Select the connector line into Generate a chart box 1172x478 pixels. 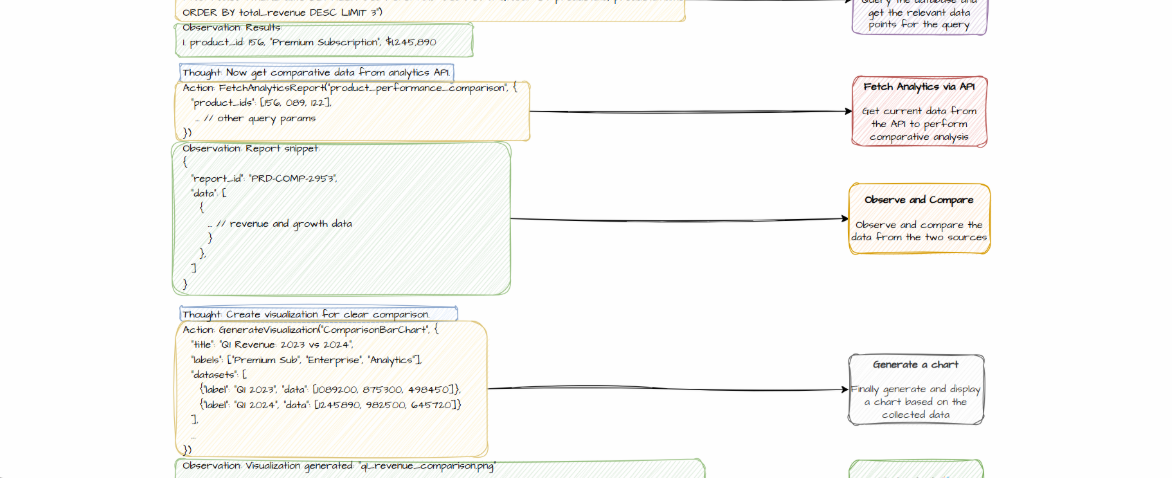click(667, 389)
